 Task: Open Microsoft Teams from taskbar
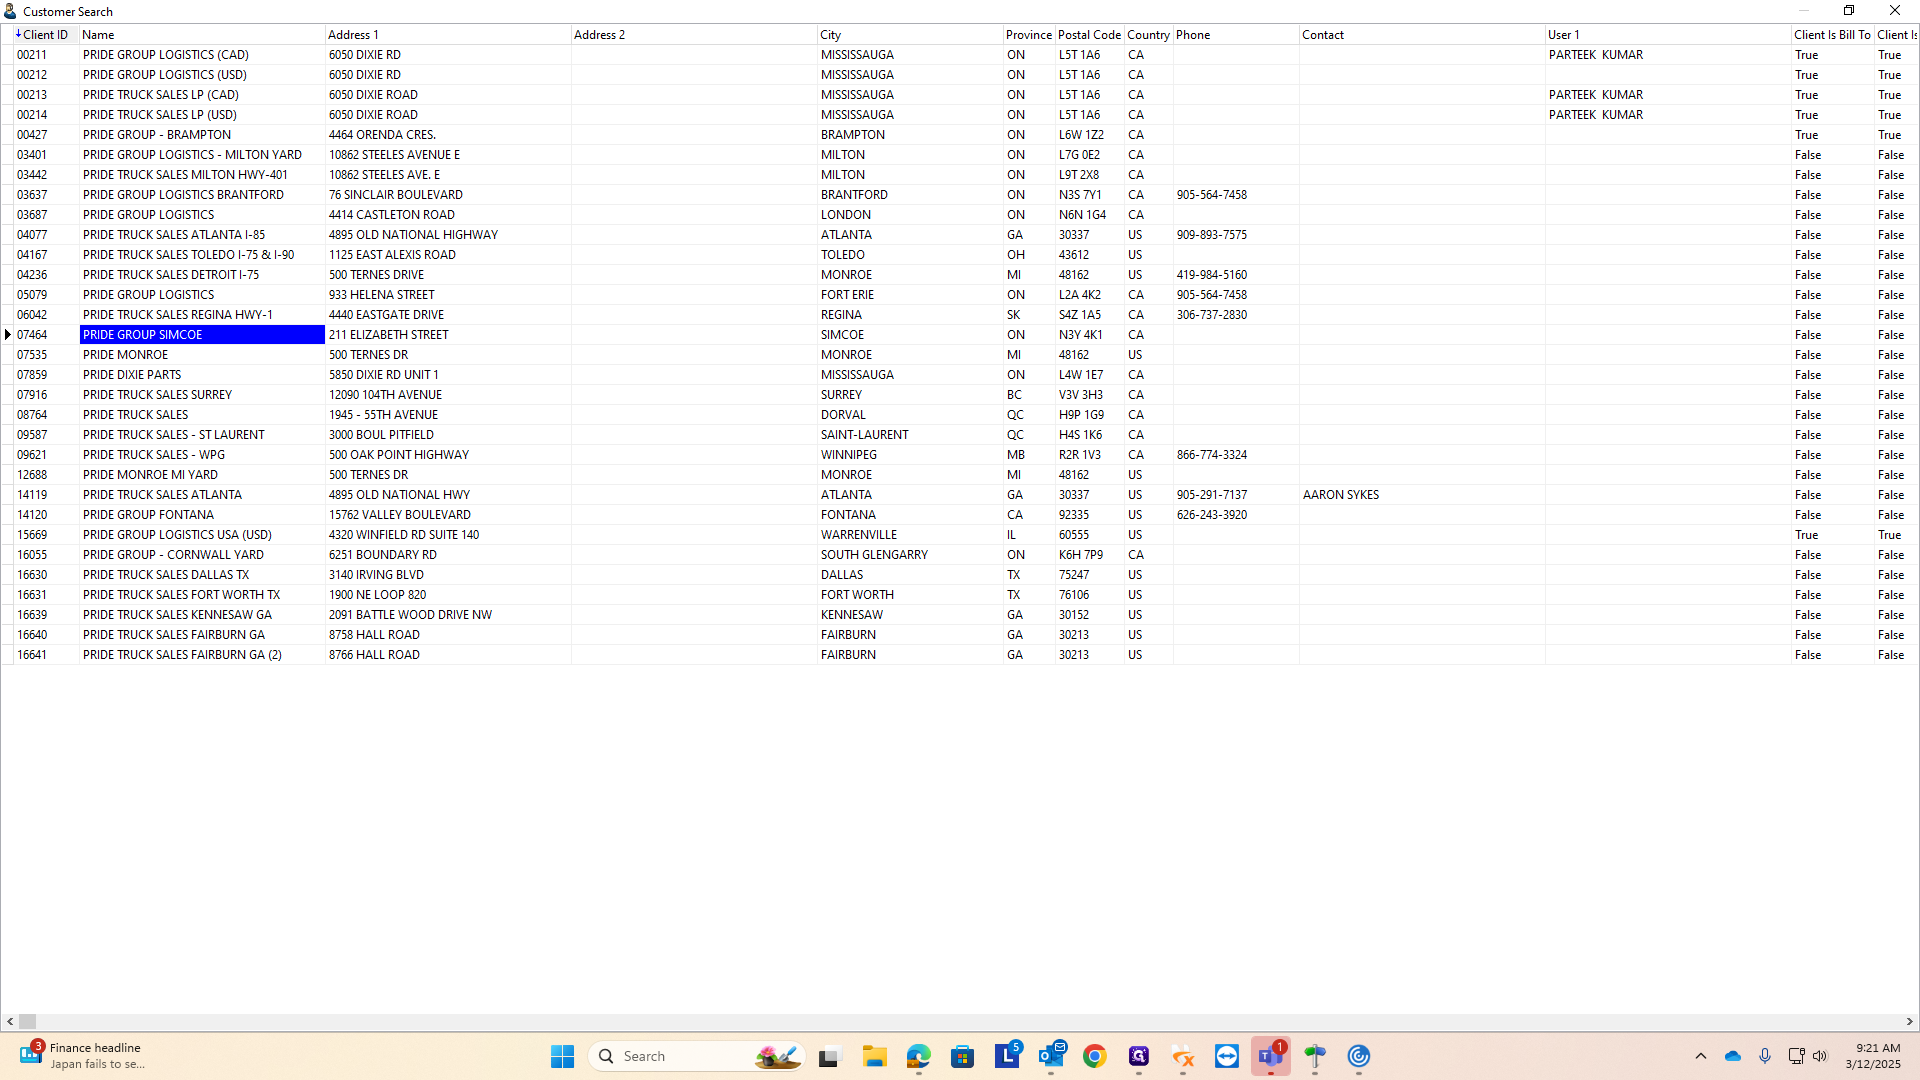pyautogui.click(x=1270, y=1056)
